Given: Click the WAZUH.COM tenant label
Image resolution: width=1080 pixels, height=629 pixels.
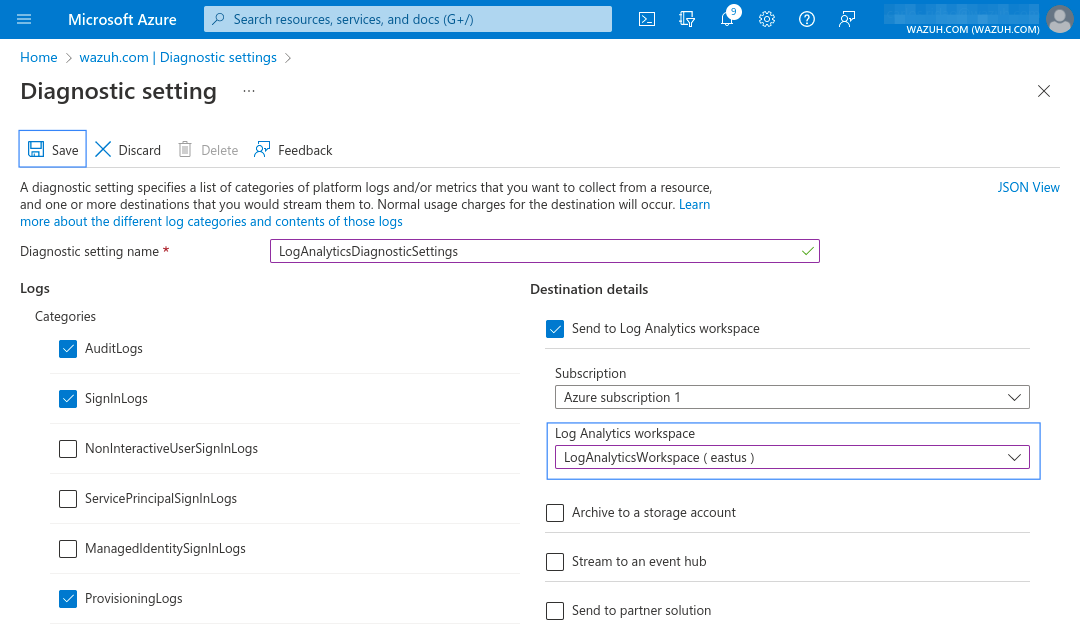Looking at the screenshot, I should pyautogui.click(x=973, y=29).
